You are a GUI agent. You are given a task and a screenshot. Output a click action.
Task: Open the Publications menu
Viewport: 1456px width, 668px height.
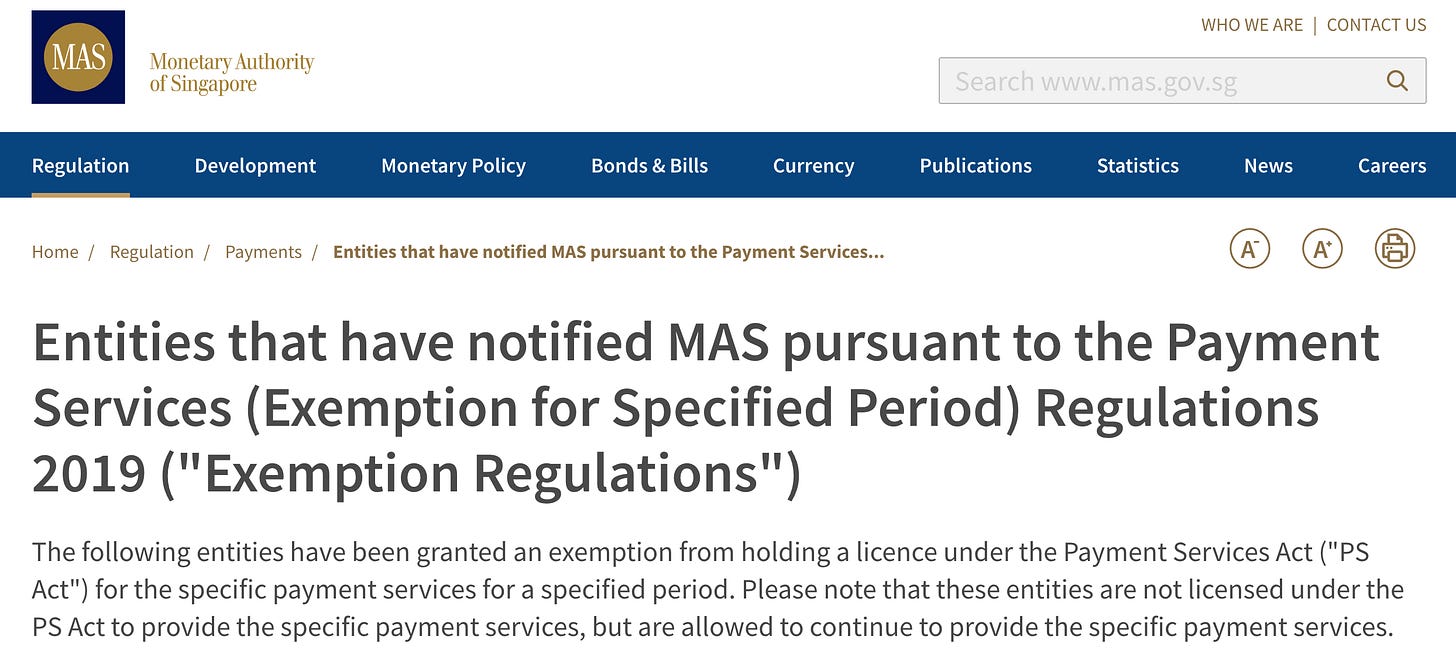point(975,166)
